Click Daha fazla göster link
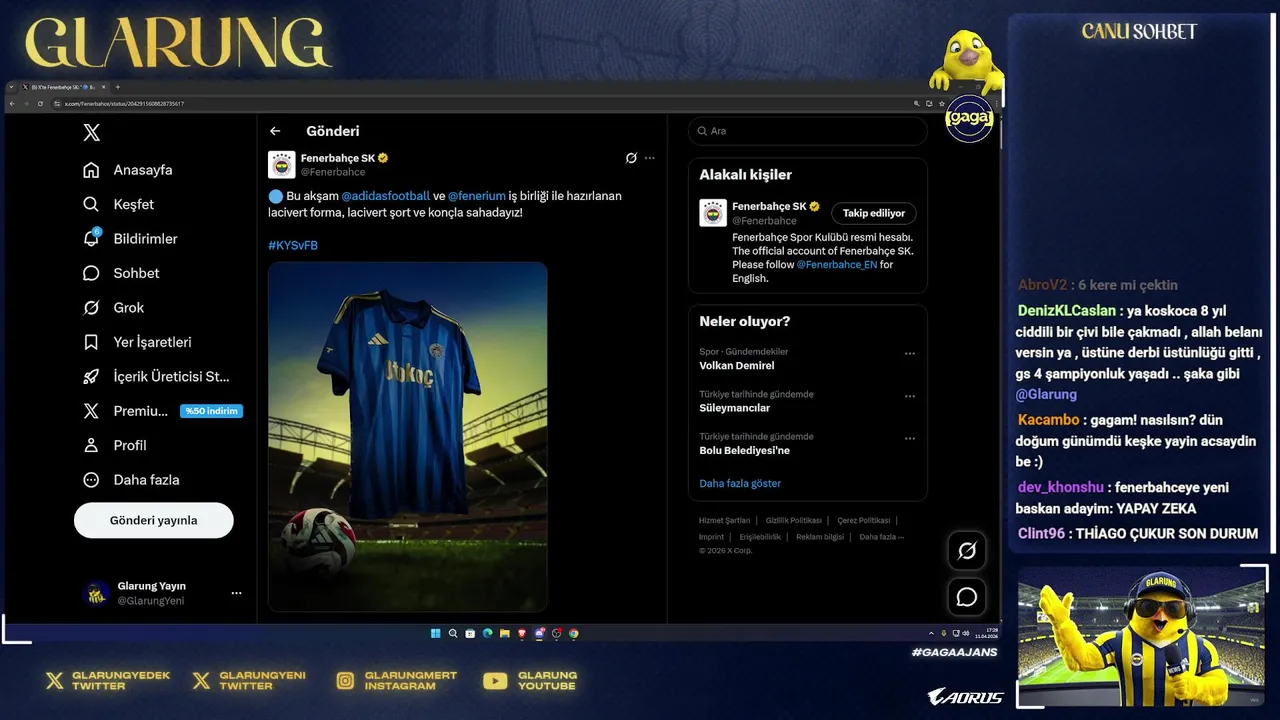The width and height of the screenshot is (1280, 720). click(x=740, y=483)
